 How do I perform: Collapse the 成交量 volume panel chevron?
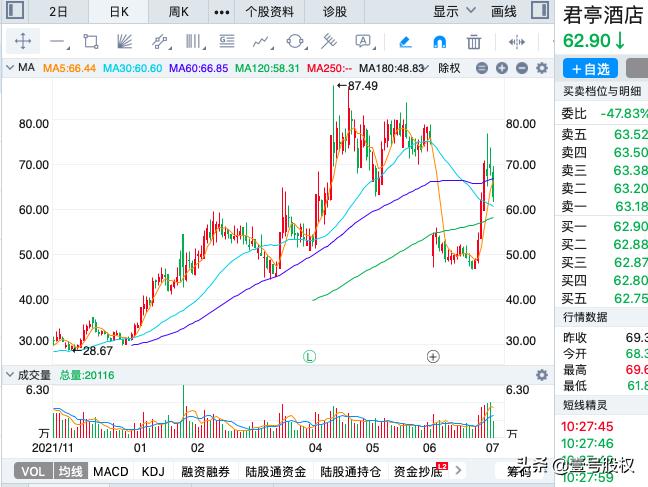10,375
